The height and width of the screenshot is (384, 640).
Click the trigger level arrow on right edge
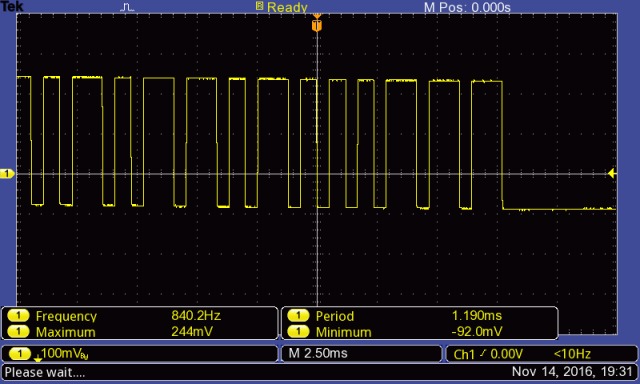point(612,173)
